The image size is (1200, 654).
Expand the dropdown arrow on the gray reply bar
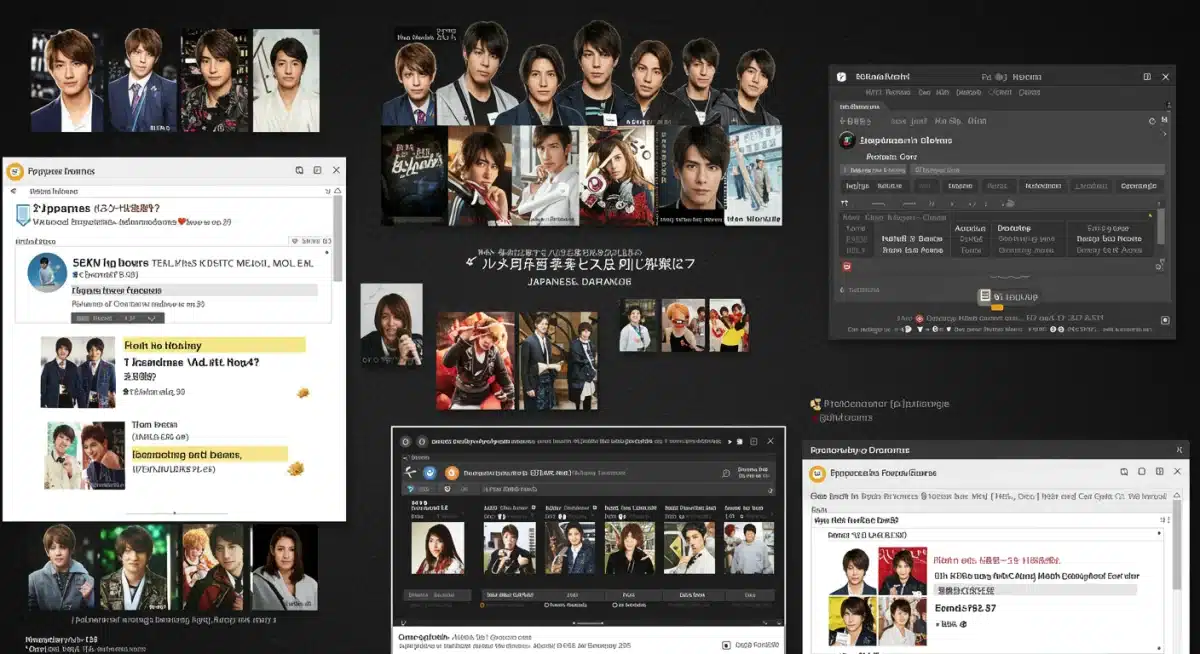click(150, 318)
